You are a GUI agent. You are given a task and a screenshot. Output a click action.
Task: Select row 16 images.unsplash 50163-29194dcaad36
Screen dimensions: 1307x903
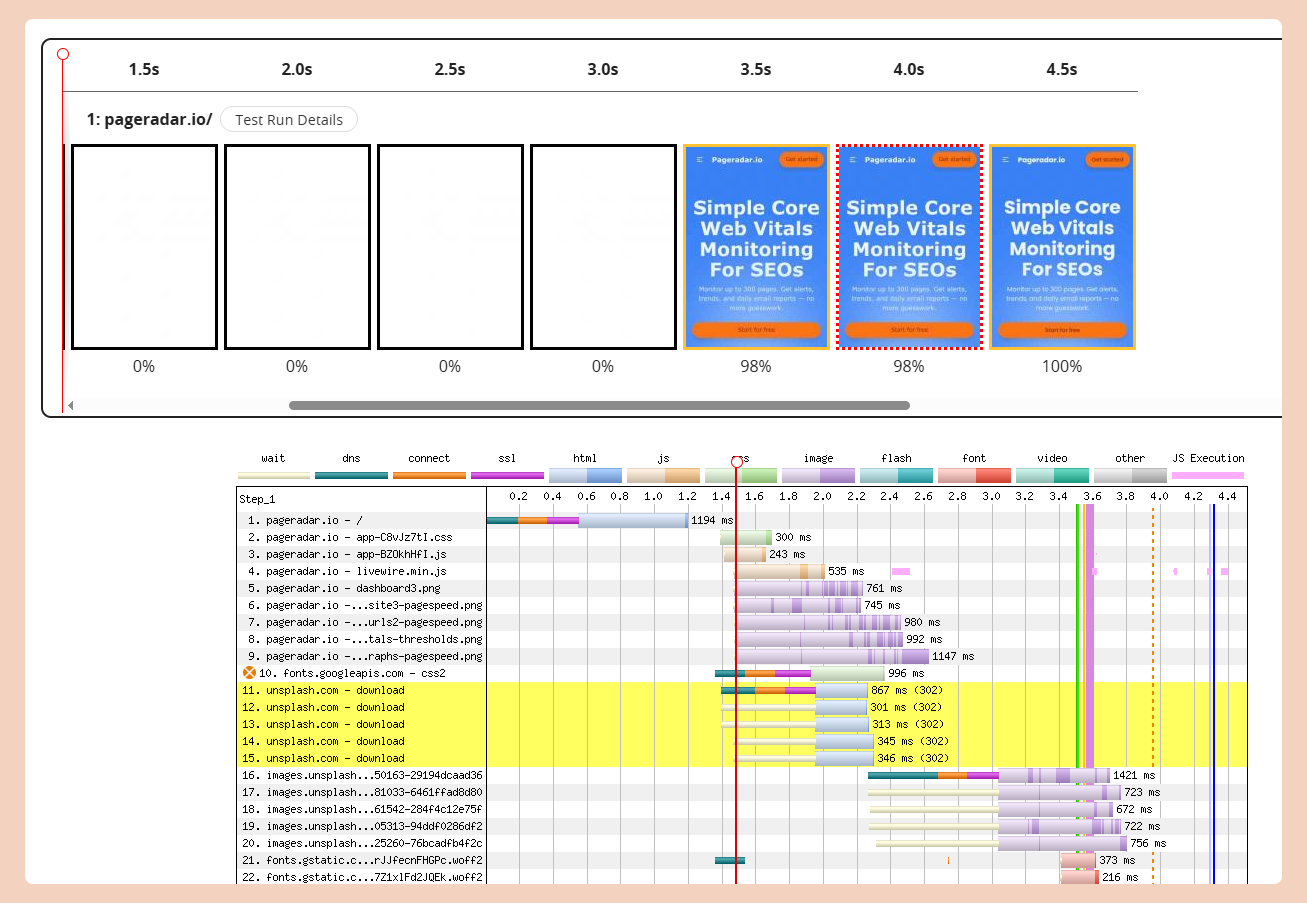click(742, 776)
